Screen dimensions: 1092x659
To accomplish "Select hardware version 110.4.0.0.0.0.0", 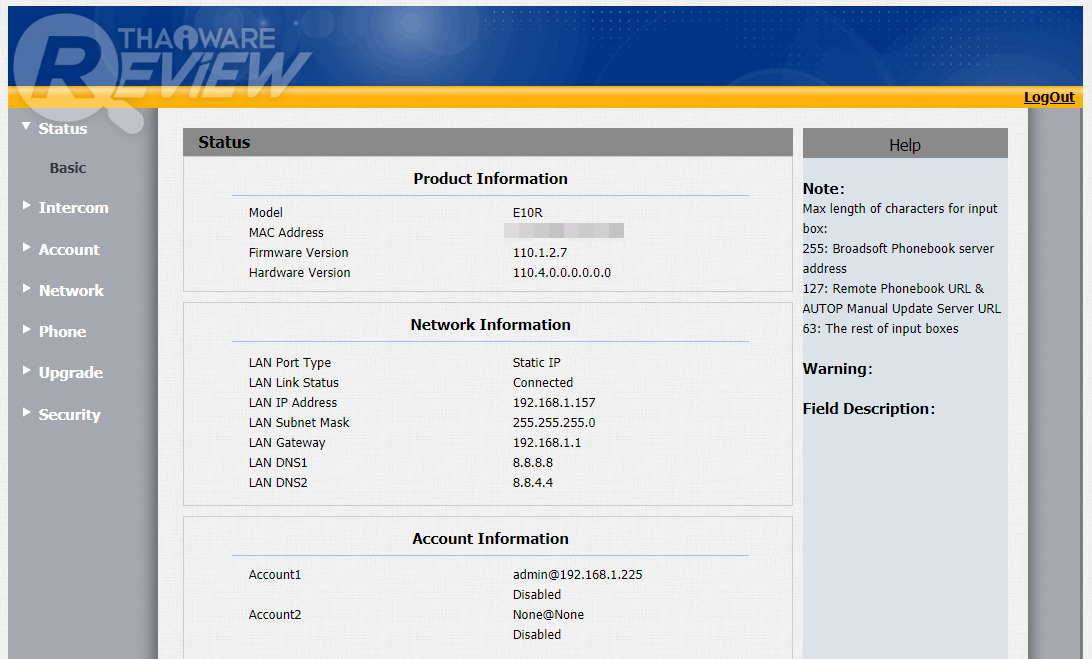I will (x=561, y=273).
